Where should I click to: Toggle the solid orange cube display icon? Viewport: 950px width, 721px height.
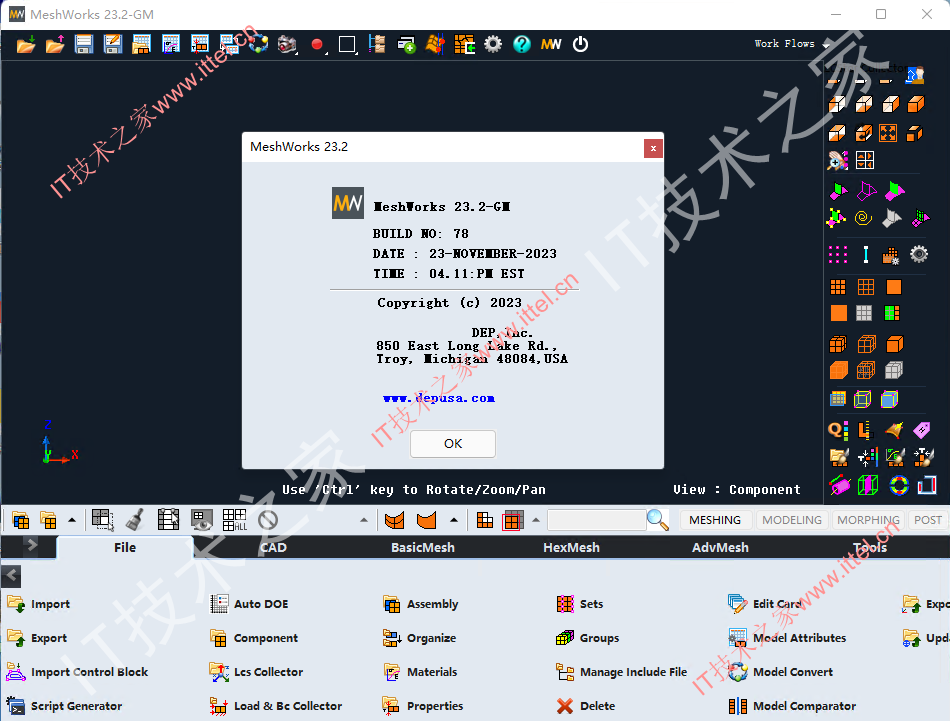(894, 345)
